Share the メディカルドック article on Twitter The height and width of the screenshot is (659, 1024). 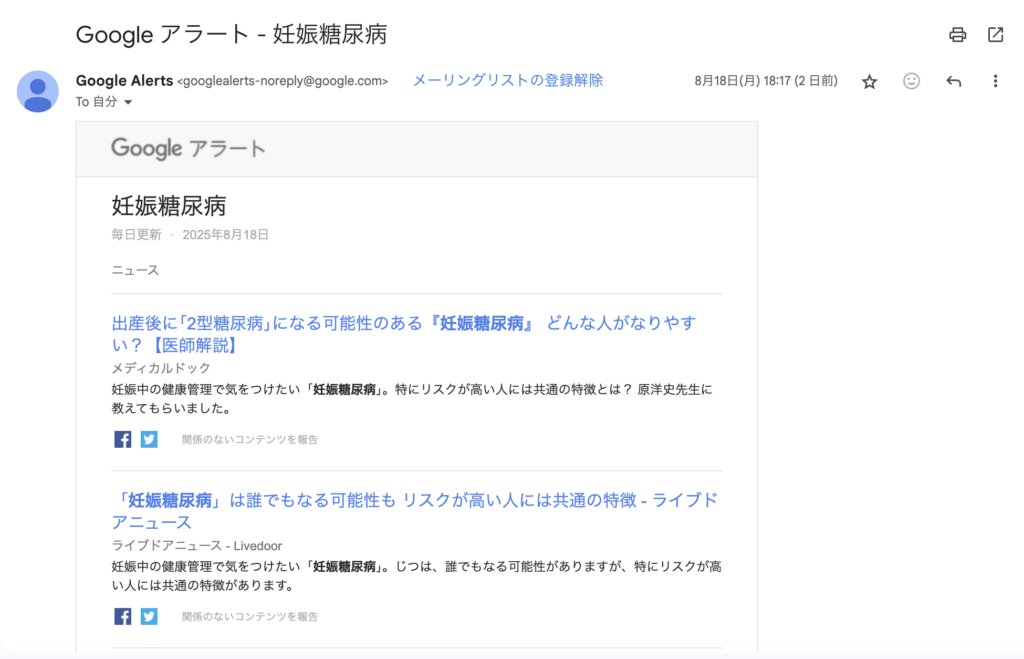point(149,439)
